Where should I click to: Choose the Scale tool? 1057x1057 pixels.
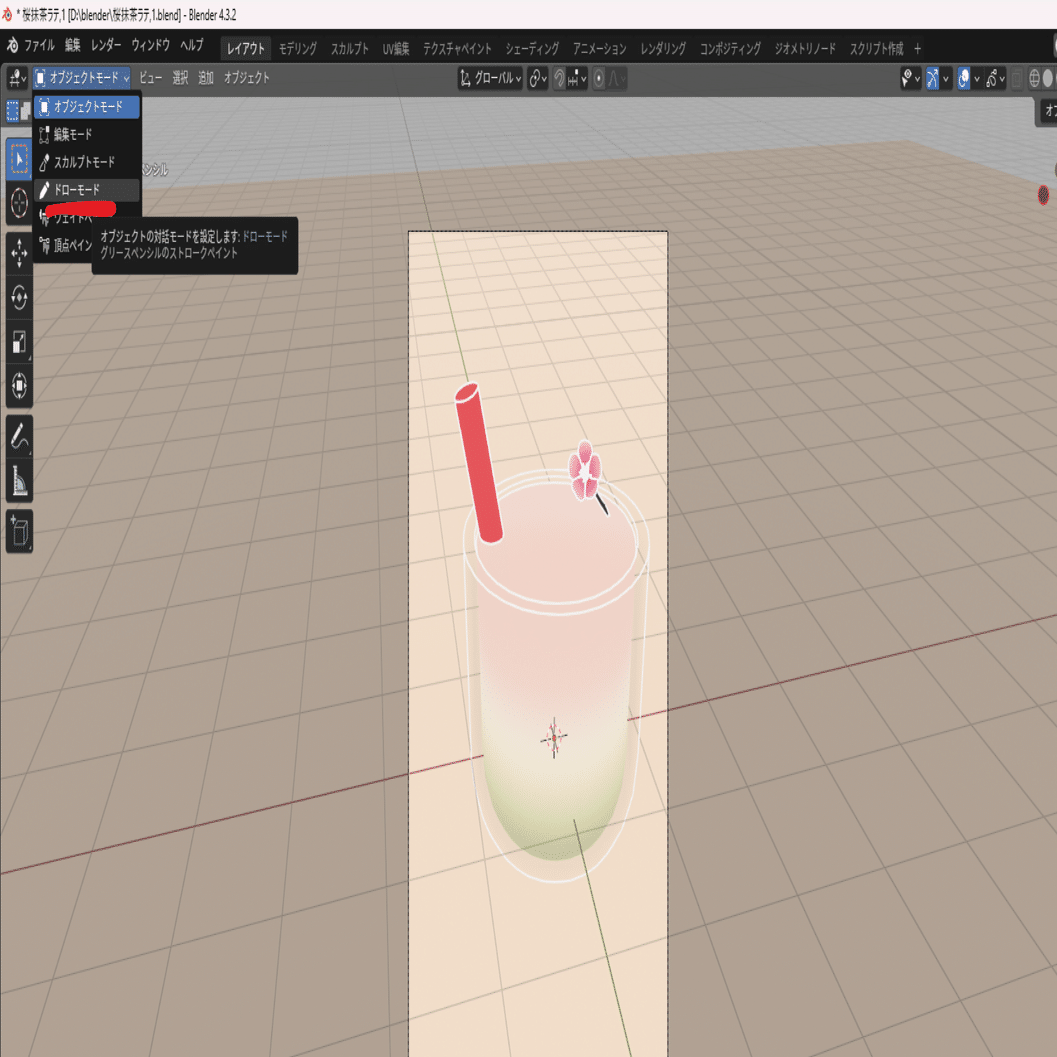pyautogui.click(x=19, y=342)
